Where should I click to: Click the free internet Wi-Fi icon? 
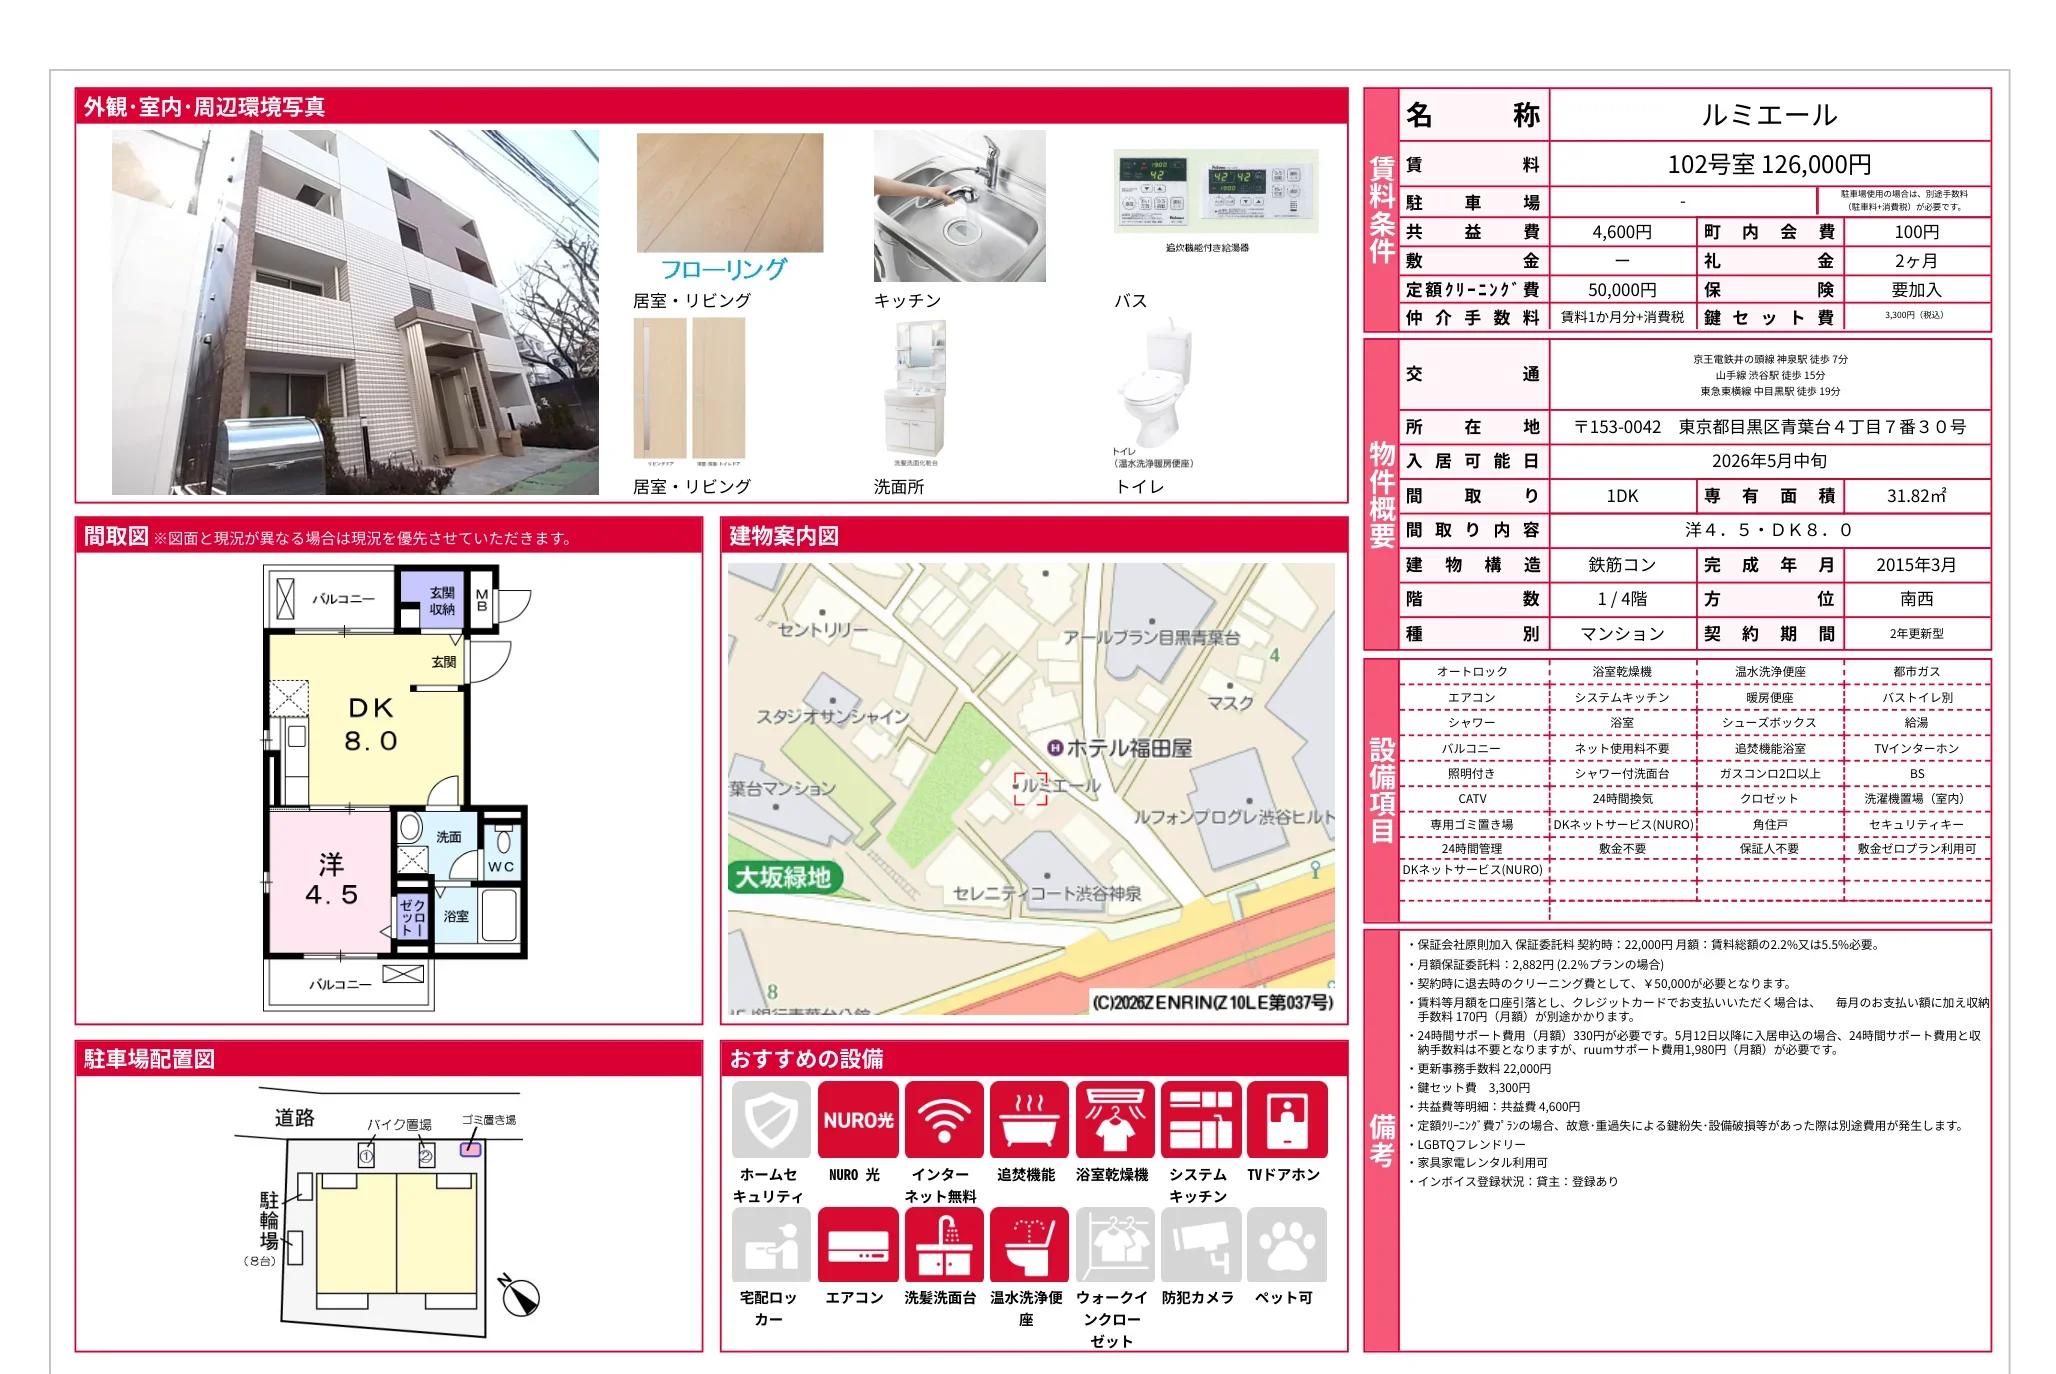943,1119
